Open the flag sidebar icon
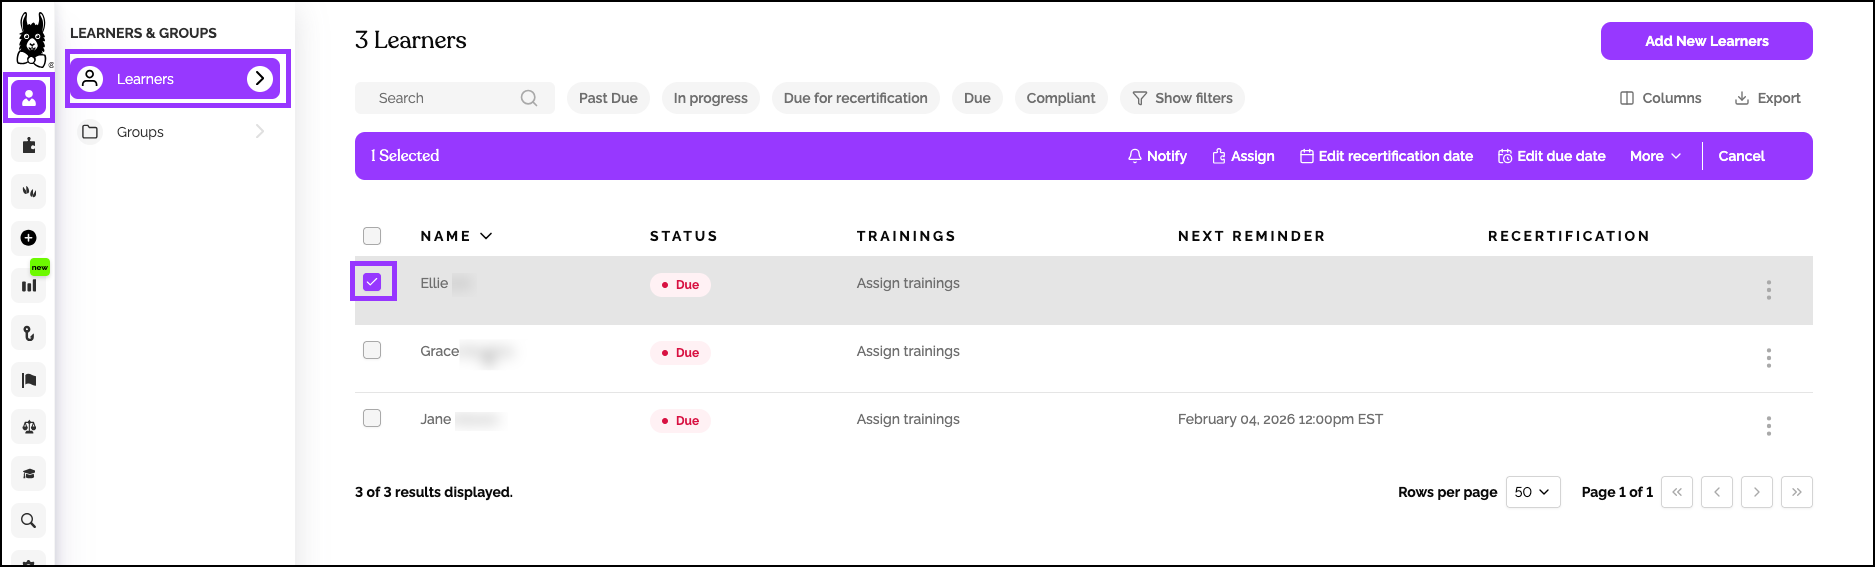 [29, 380]
